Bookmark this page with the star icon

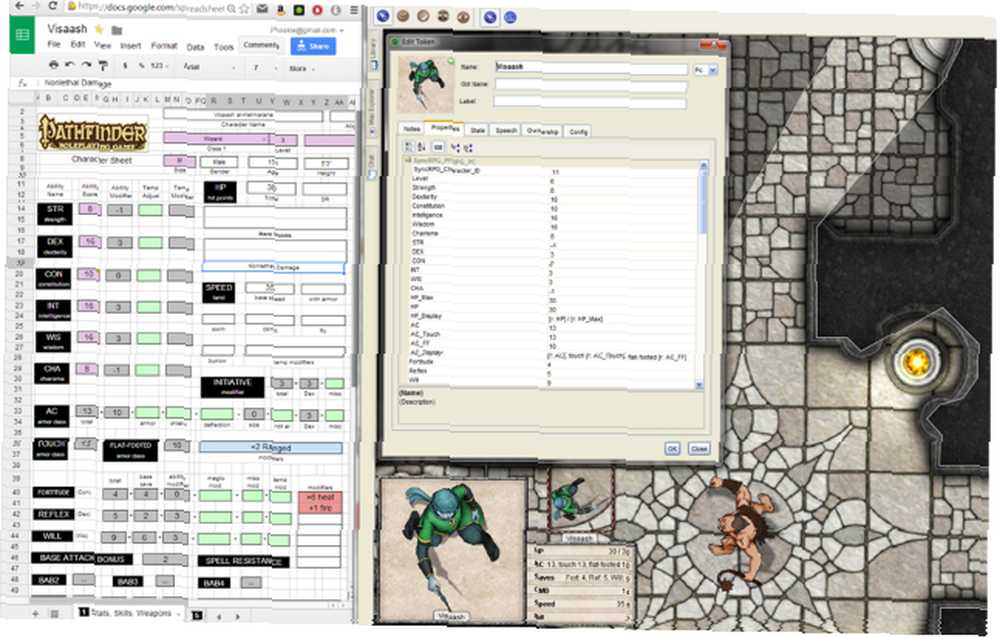[244, 10]
